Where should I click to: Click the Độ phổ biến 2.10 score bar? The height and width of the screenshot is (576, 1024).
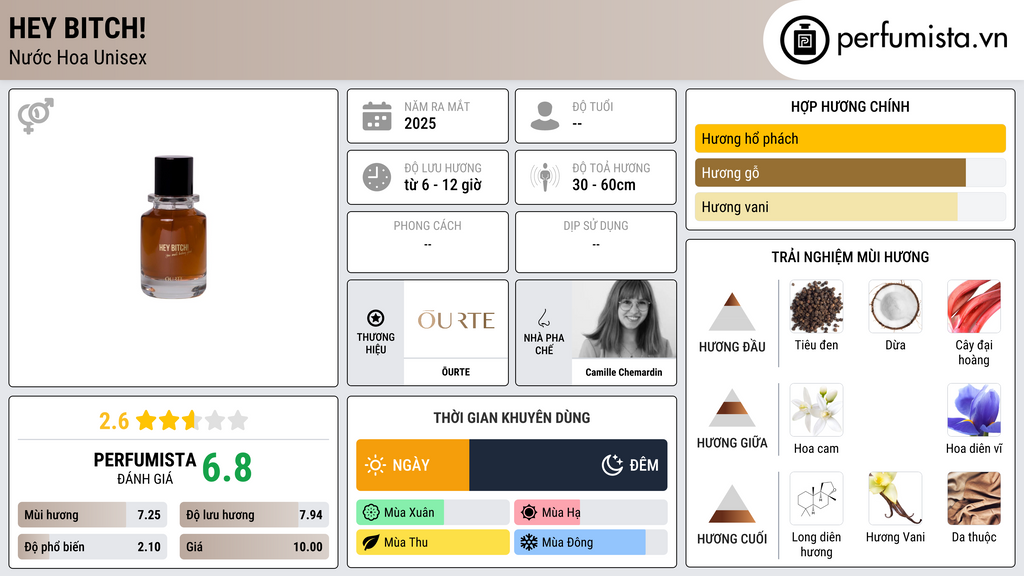point(92,547)
